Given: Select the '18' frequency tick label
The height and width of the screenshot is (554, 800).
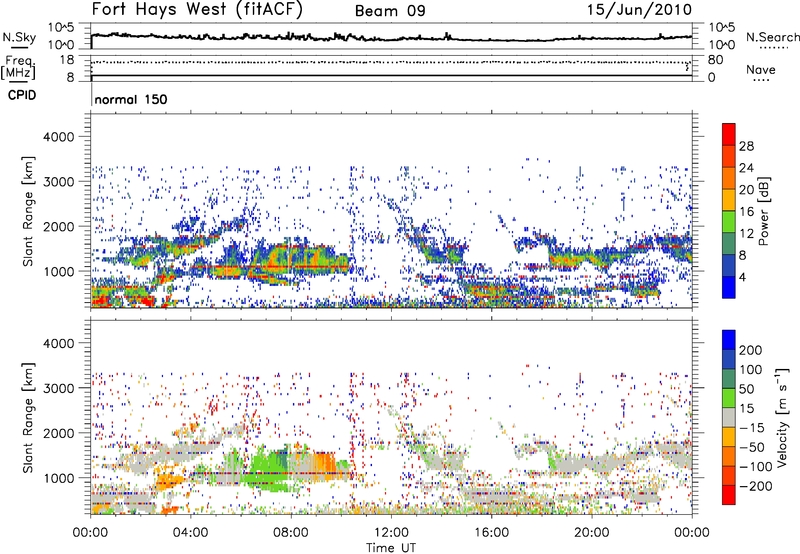Looking at the screenshot, I should (66, 60).
